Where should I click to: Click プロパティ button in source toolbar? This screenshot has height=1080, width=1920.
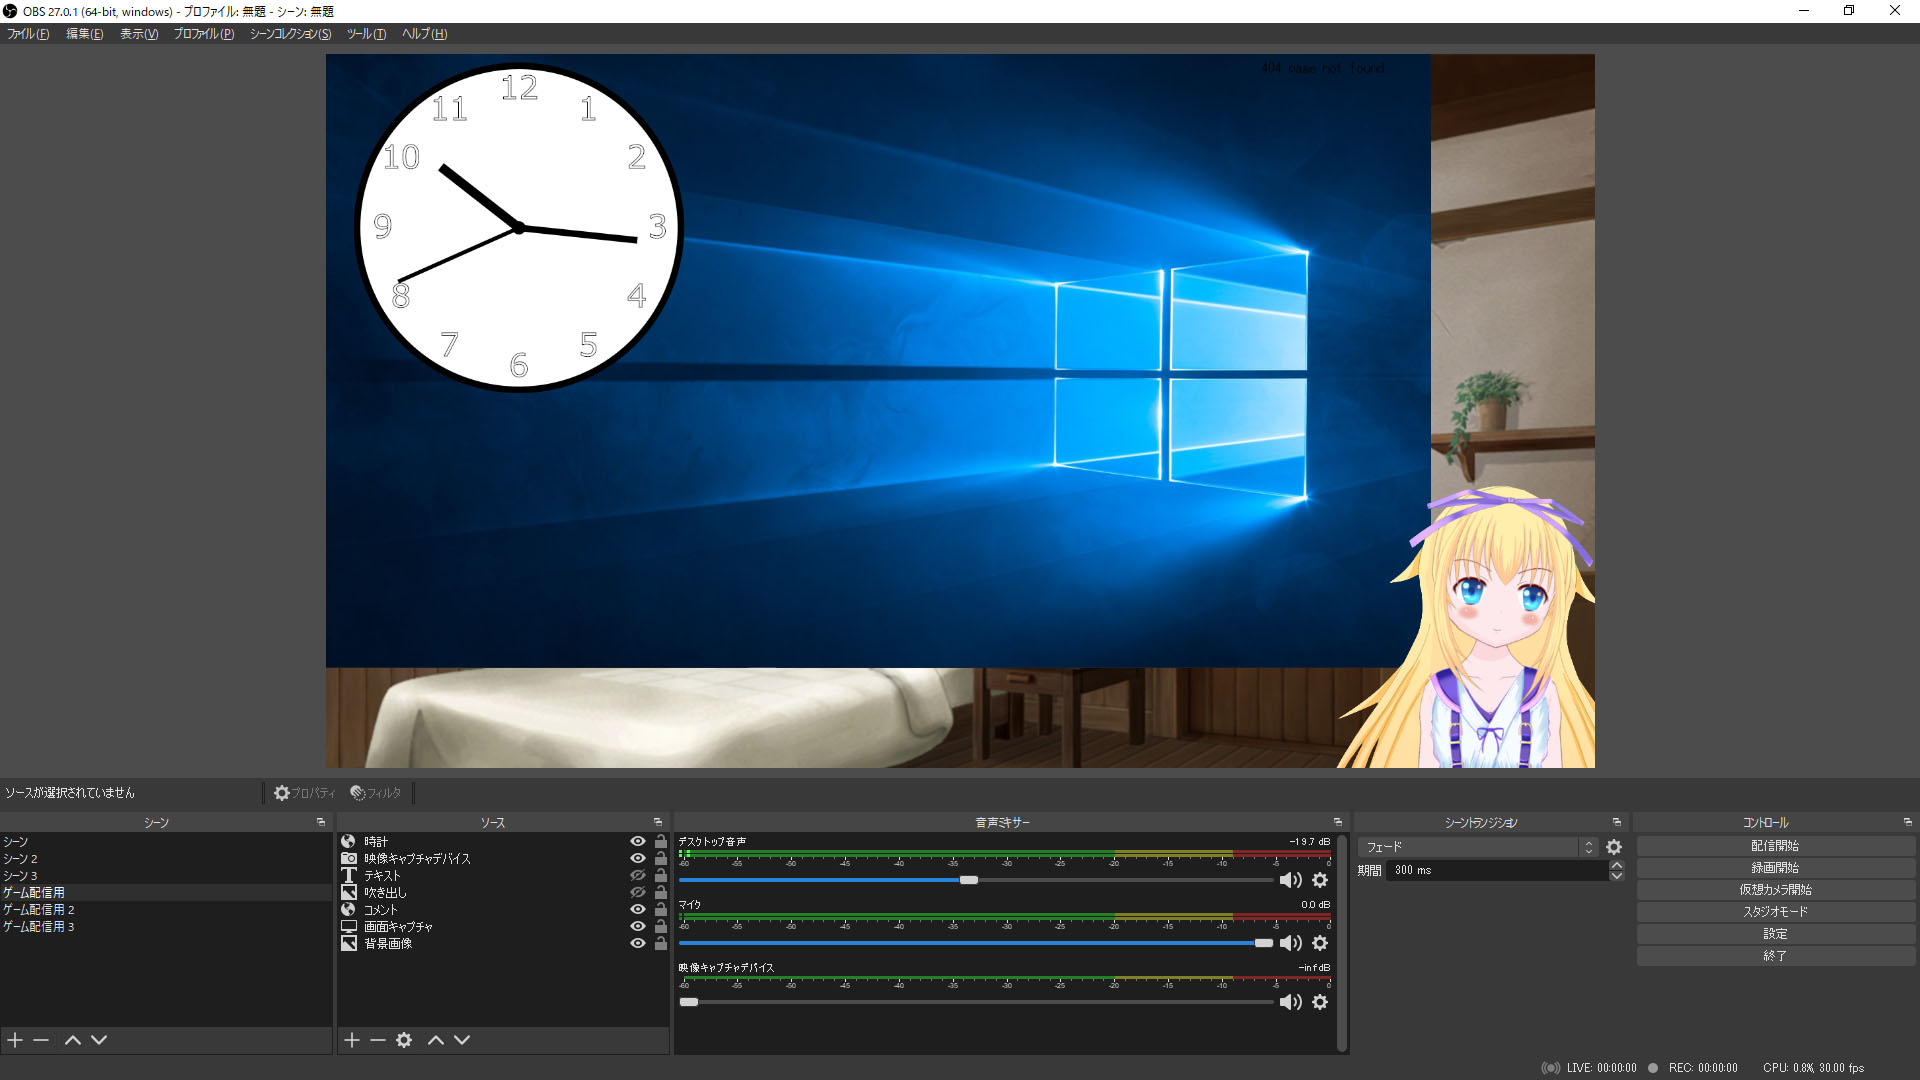305,793
